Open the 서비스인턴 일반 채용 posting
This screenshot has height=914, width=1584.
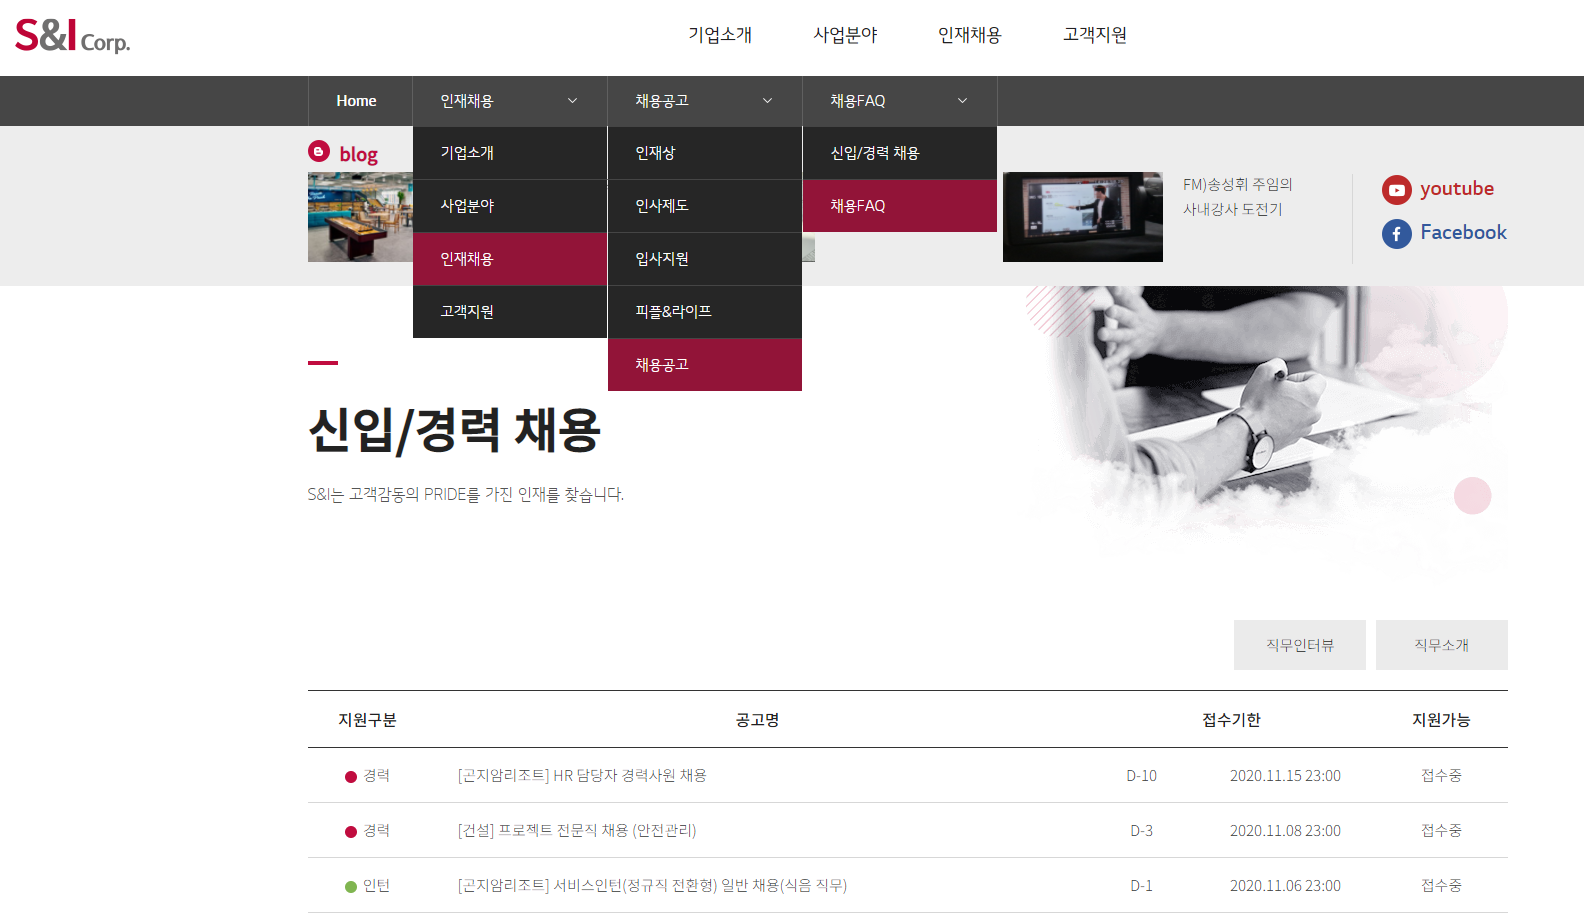[x=652, y=886]
